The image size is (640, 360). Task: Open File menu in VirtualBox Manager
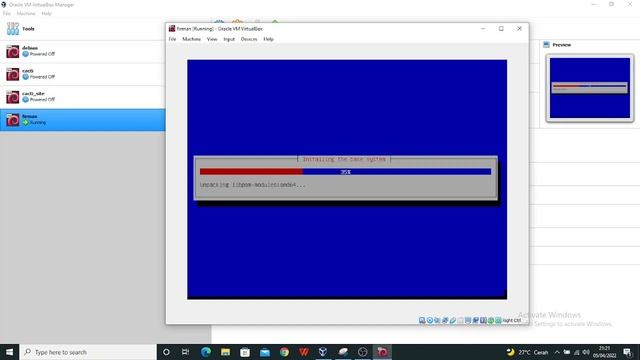7,13
